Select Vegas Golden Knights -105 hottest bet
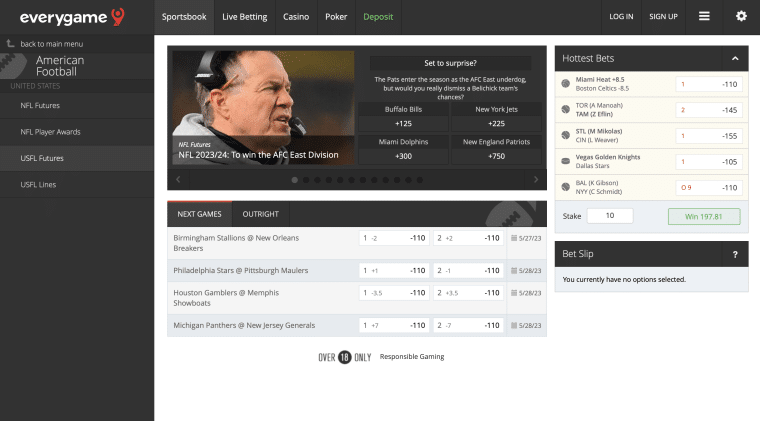The width and height of the screenshot is (760, 421). [709, 162]
